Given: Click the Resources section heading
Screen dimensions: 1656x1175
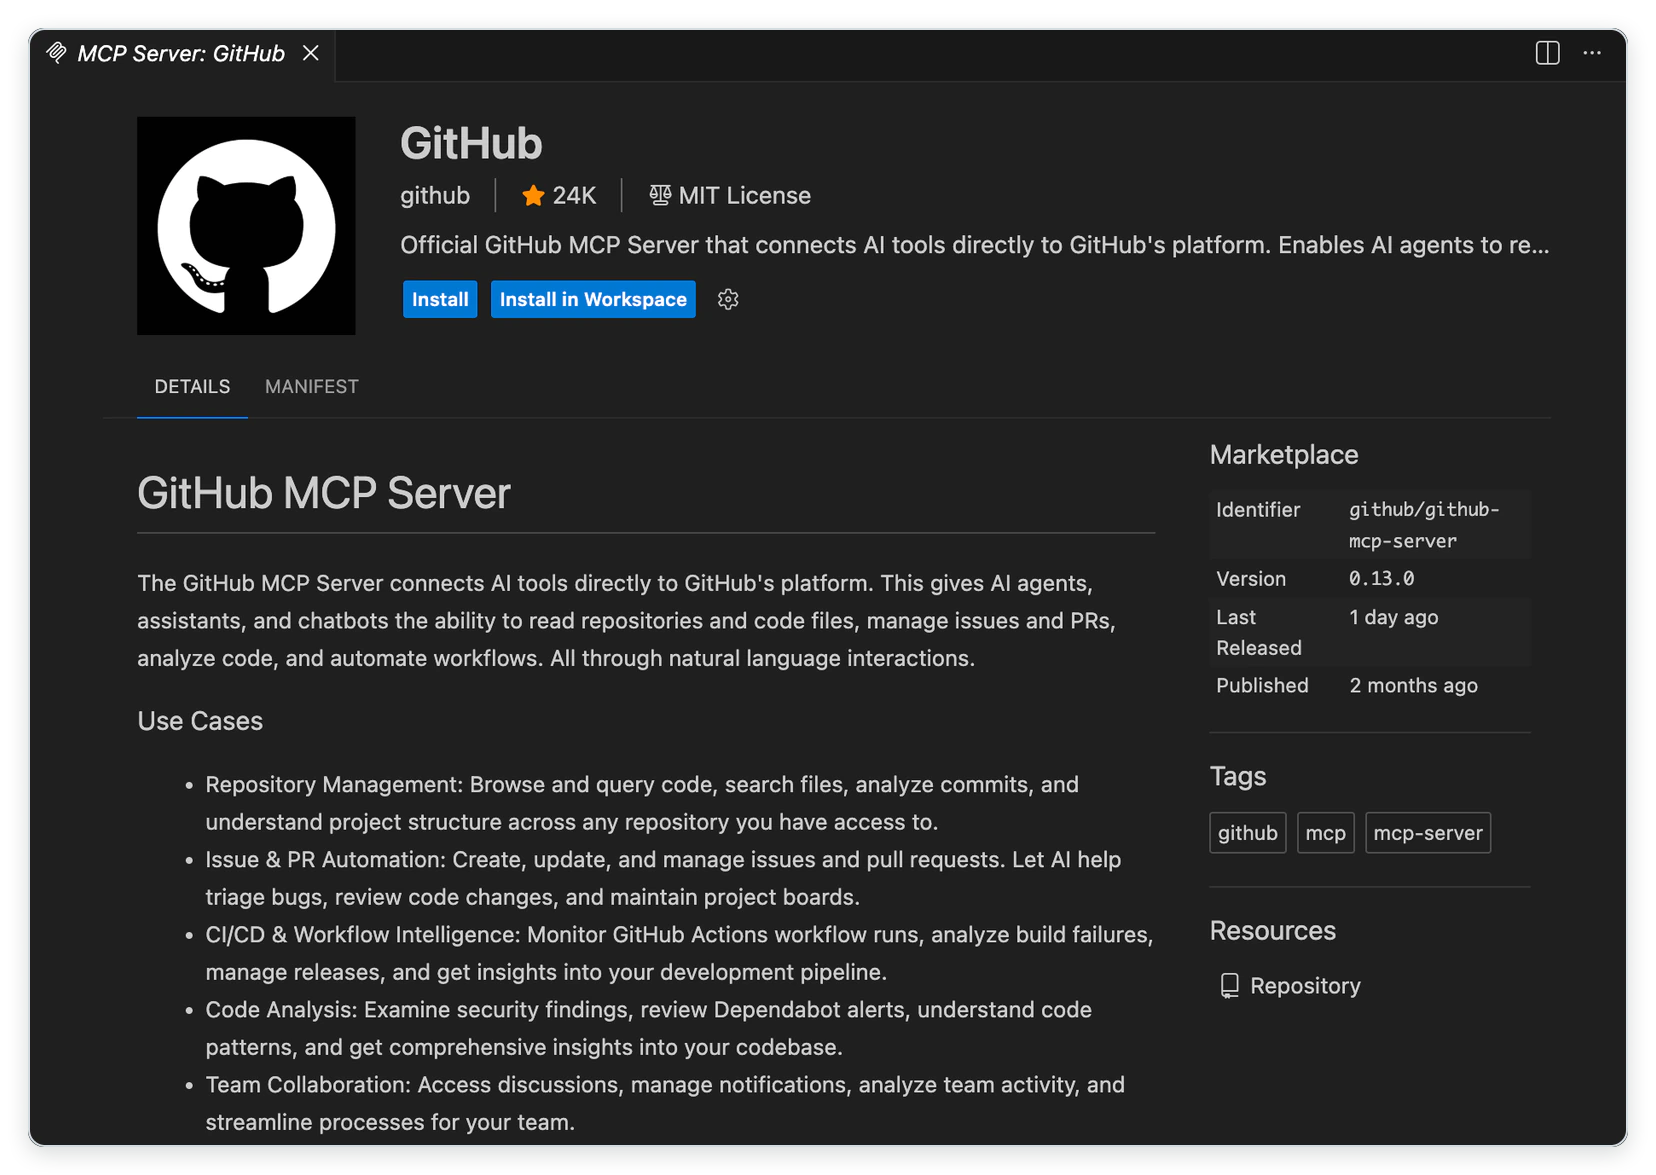Looking at the screenshot, I should pos(1273,931).
